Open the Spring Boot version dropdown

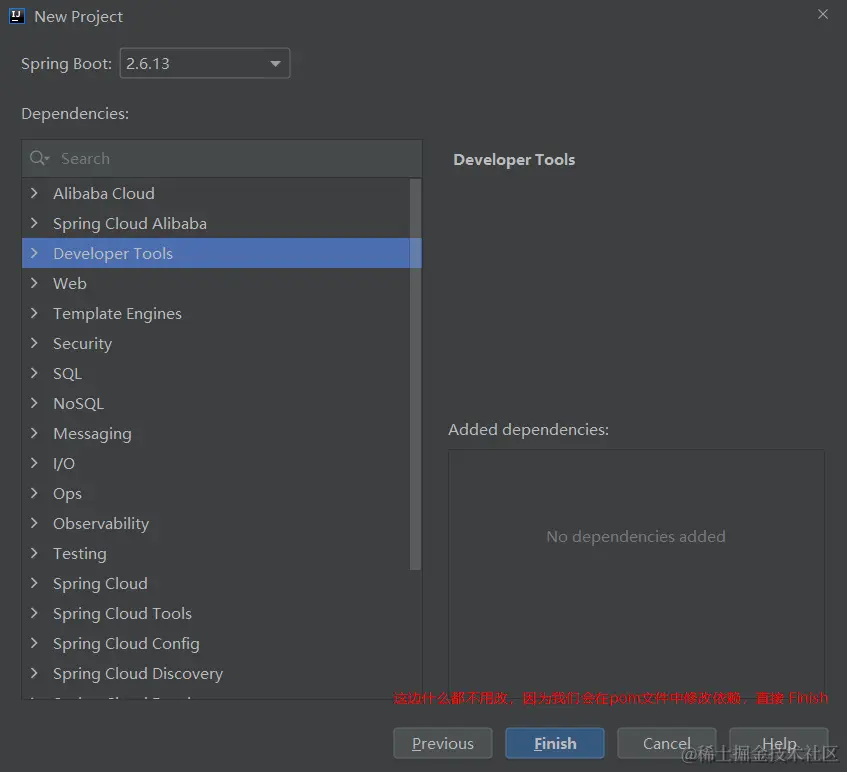coord(205,63)
